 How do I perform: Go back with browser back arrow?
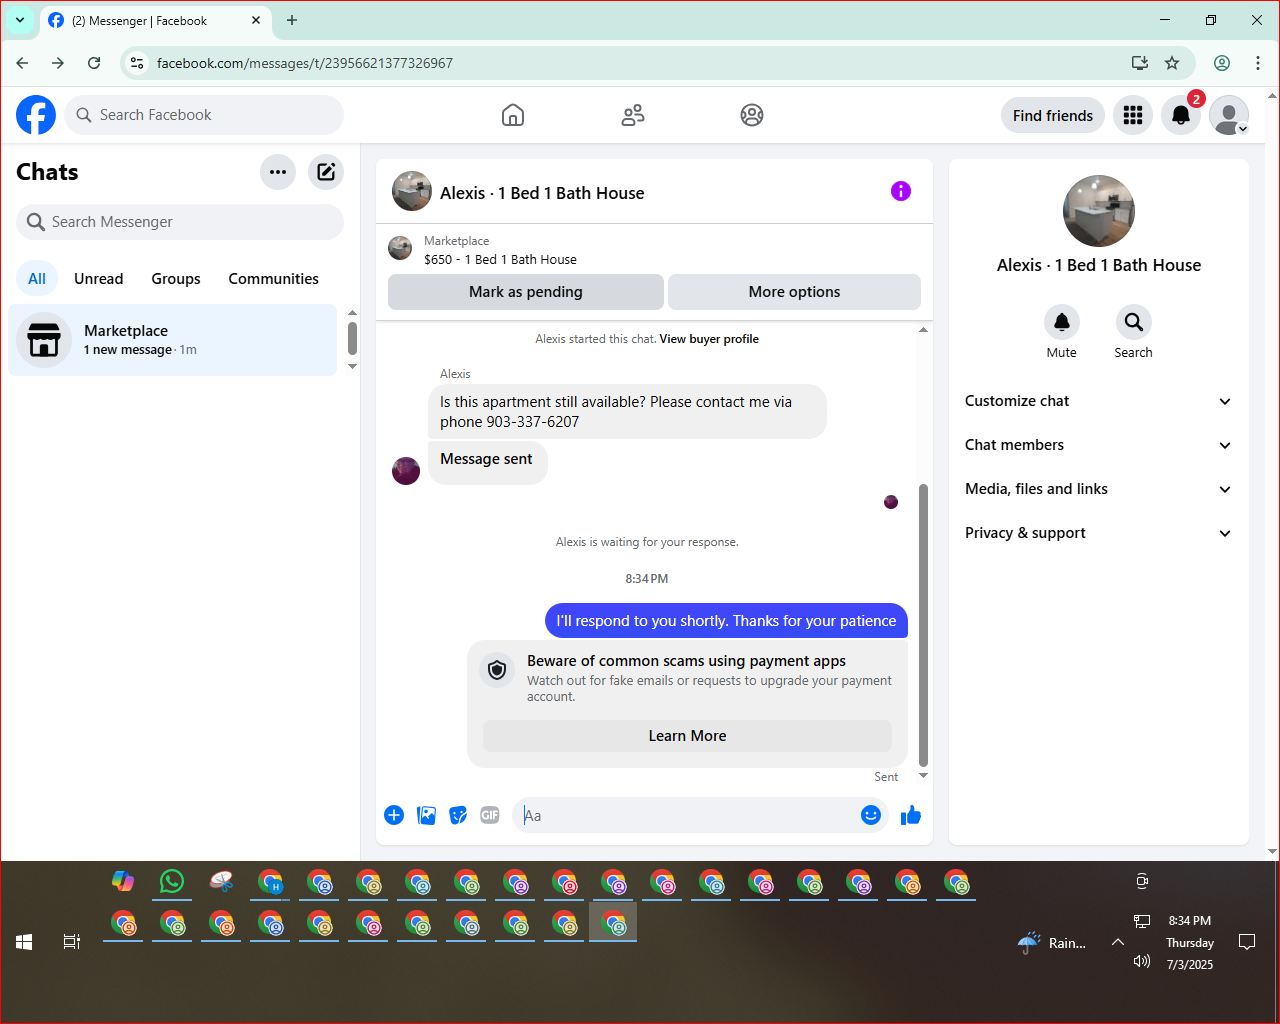coord(22,63)
